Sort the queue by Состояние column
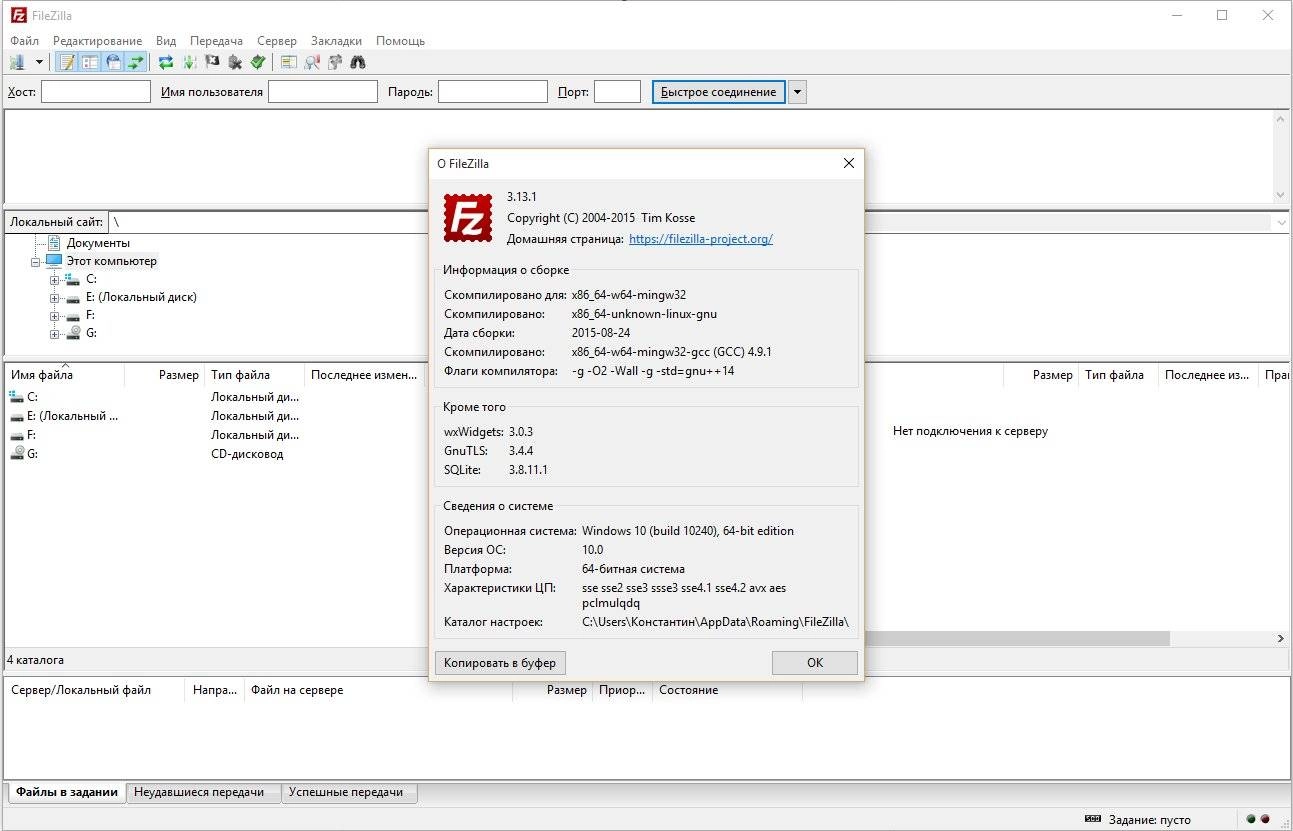This screenshot has height=831, width=1293. 727,690
